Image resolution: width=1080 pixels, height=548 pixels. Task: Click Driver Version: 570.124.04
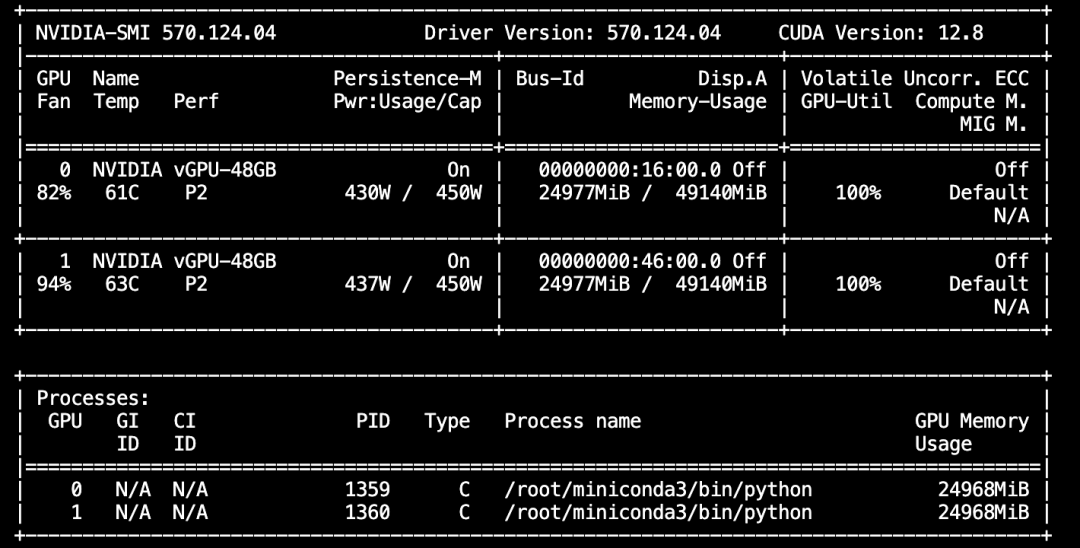point(572,32)
